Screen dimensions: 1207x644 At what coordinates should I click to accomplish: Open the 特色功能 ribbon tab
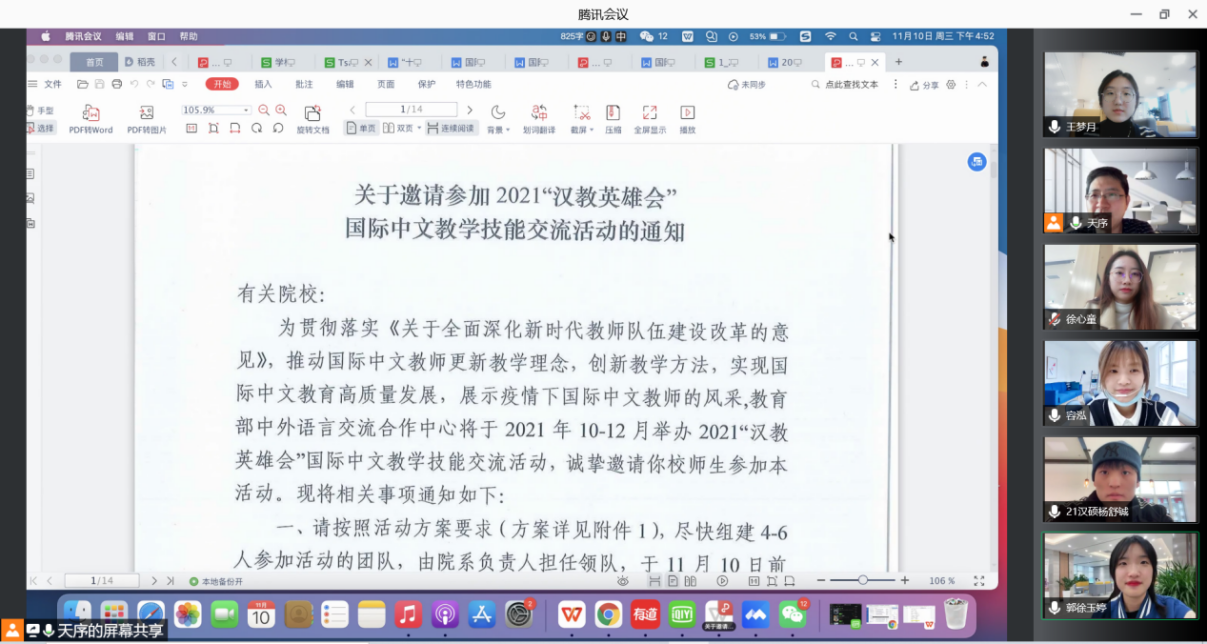point(474,84)
